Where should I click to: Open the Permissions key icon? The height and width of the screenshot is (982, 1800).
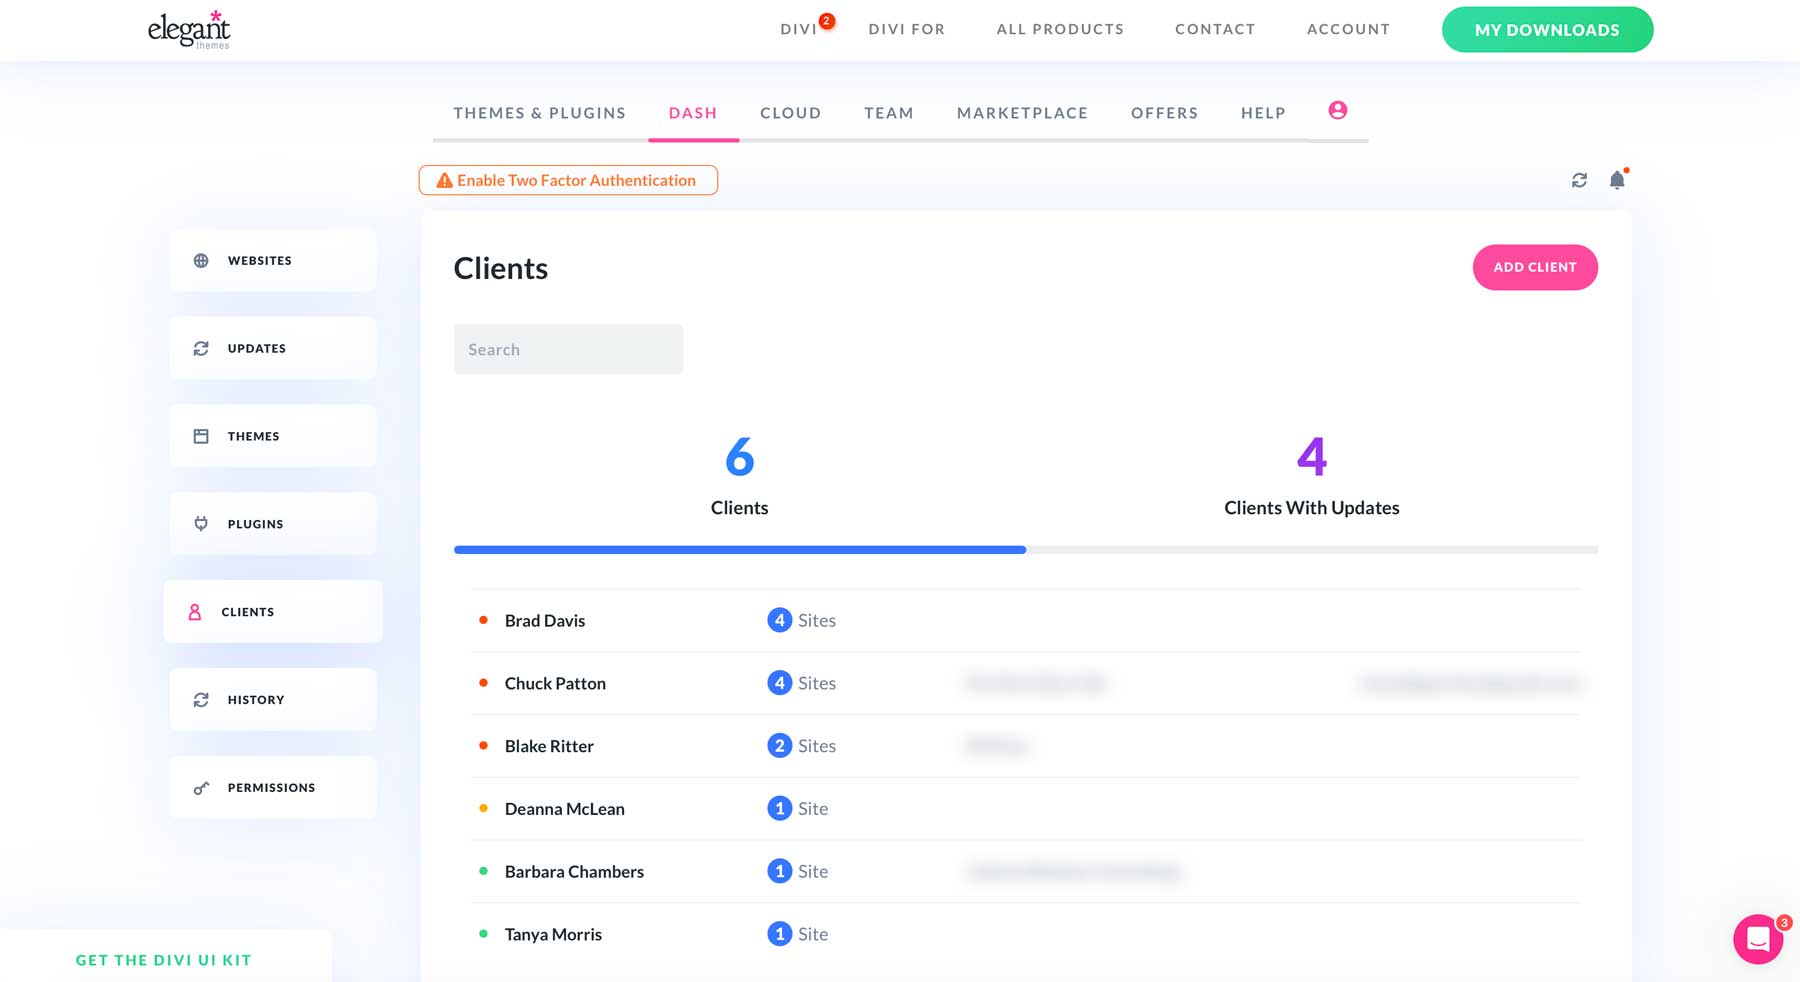[201, 787]
